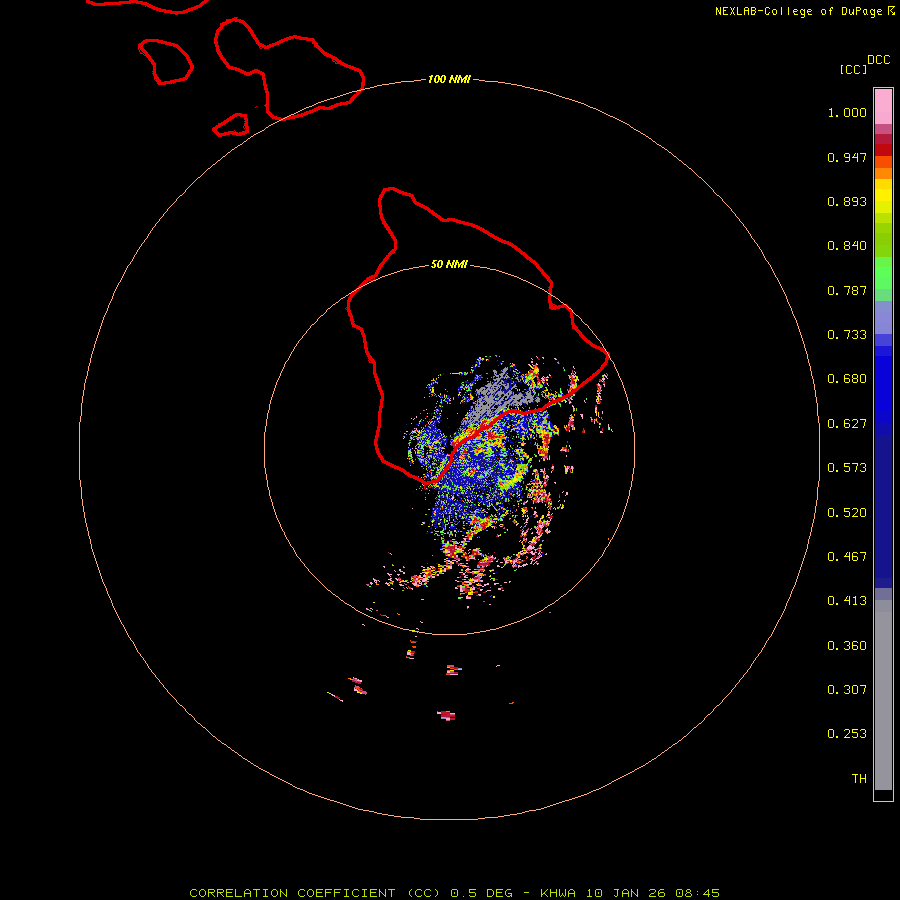This screenshot has height=900, width=900.
Task: Click the 0.733 scale value
Action: click(x=847, y=335)
